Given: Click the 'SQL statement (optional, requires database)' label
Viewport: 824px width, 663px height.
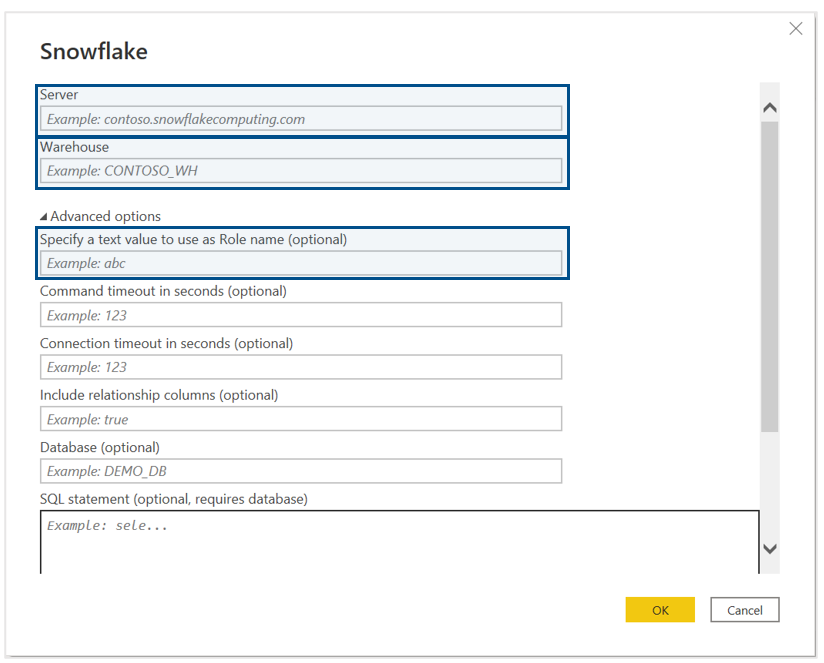Looking at the screenshot, I should tap(174, 499).
